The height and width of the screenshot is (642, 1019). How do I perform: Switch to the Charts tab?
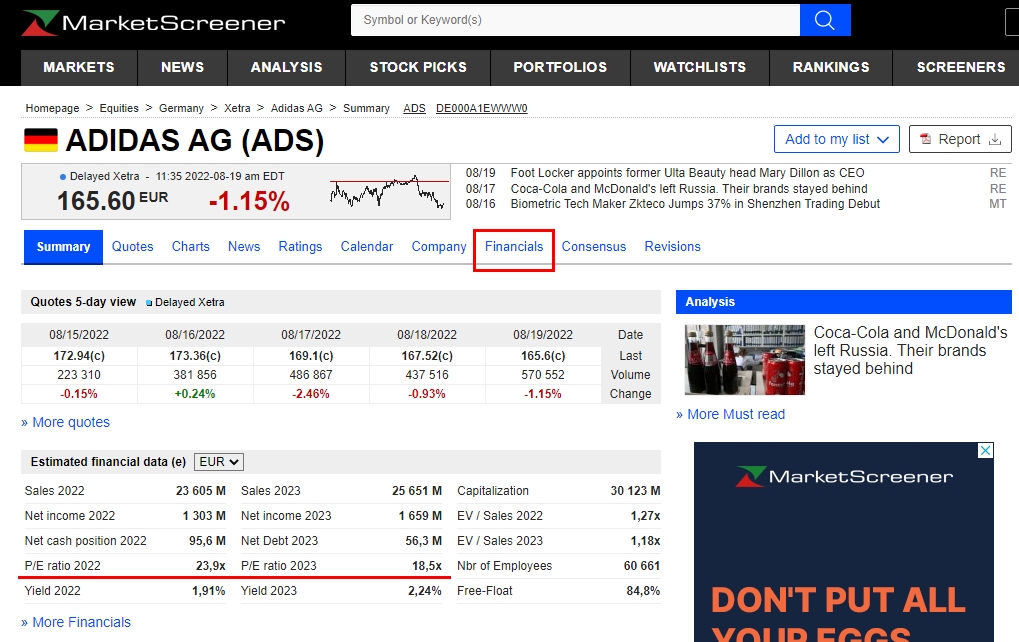point(190,247)
